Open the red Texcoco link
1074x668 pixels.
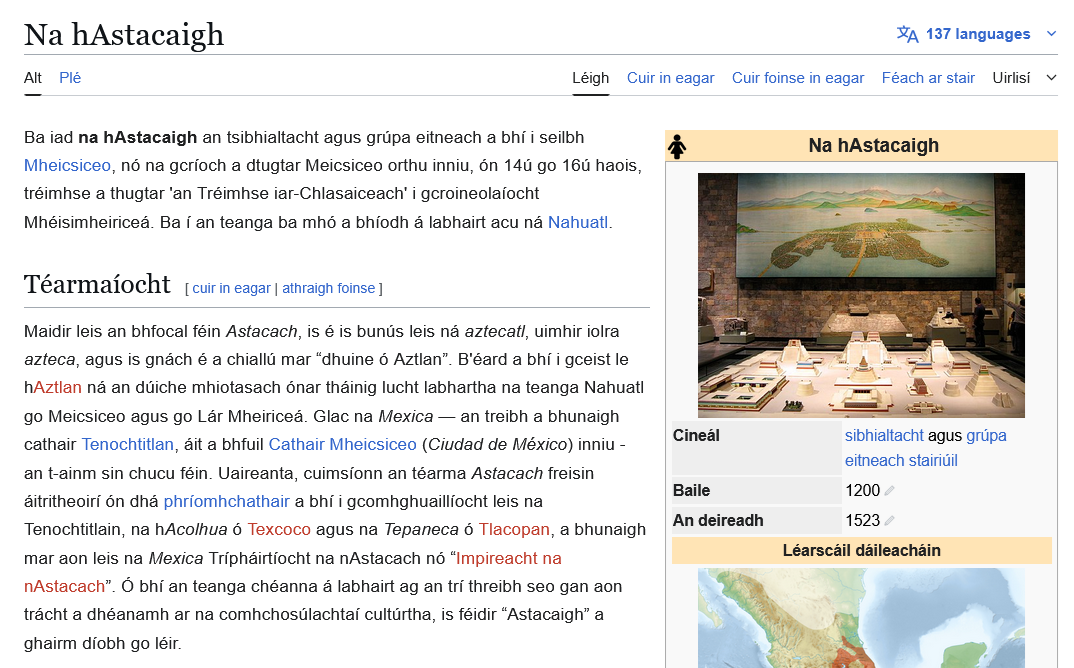(279, 529)
